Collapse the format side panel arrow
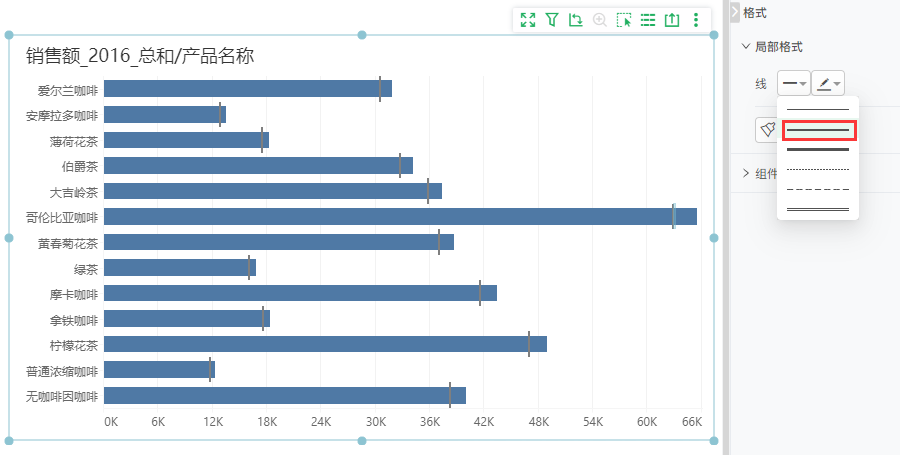 [735, 12]
